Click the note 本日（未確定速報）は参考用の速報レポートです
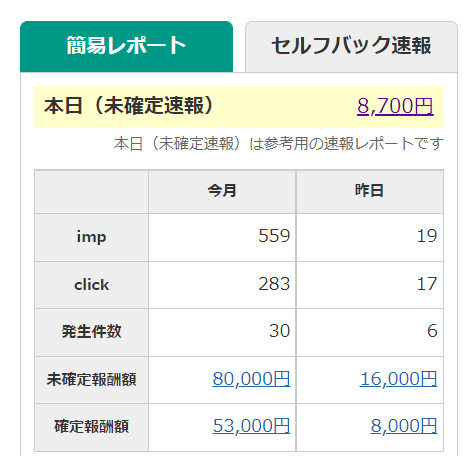465x456 pixels. pos(278,144)
